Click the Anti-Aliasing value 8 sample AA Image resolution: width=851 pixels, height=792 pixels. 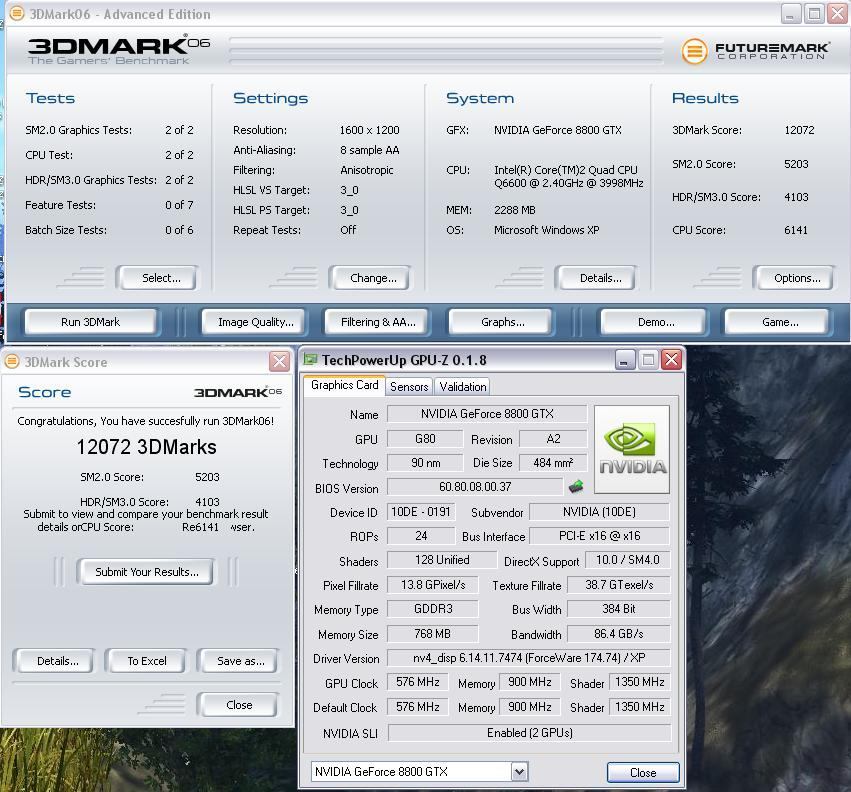point(370,150)
